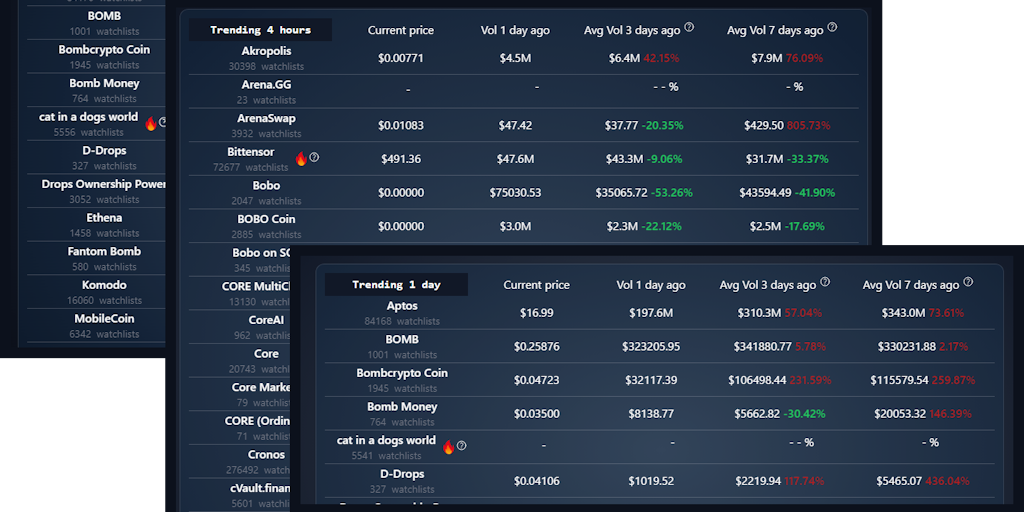Viewport: 1024px width, 512px height.
Task: Click the Avg Vol 7 days help icon in the Trending 1 day table
Action: click(x=968, y=283)
